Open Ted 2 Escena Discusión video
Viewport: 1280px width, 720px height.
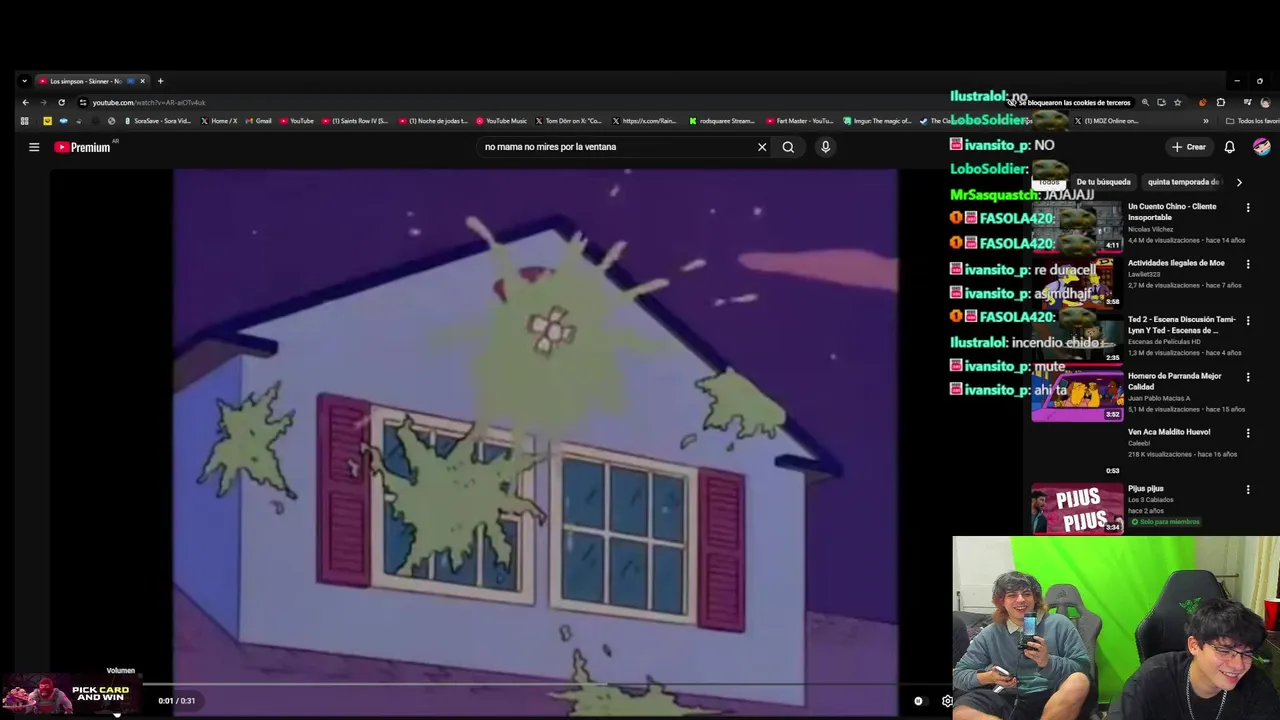coord(1182,325)
